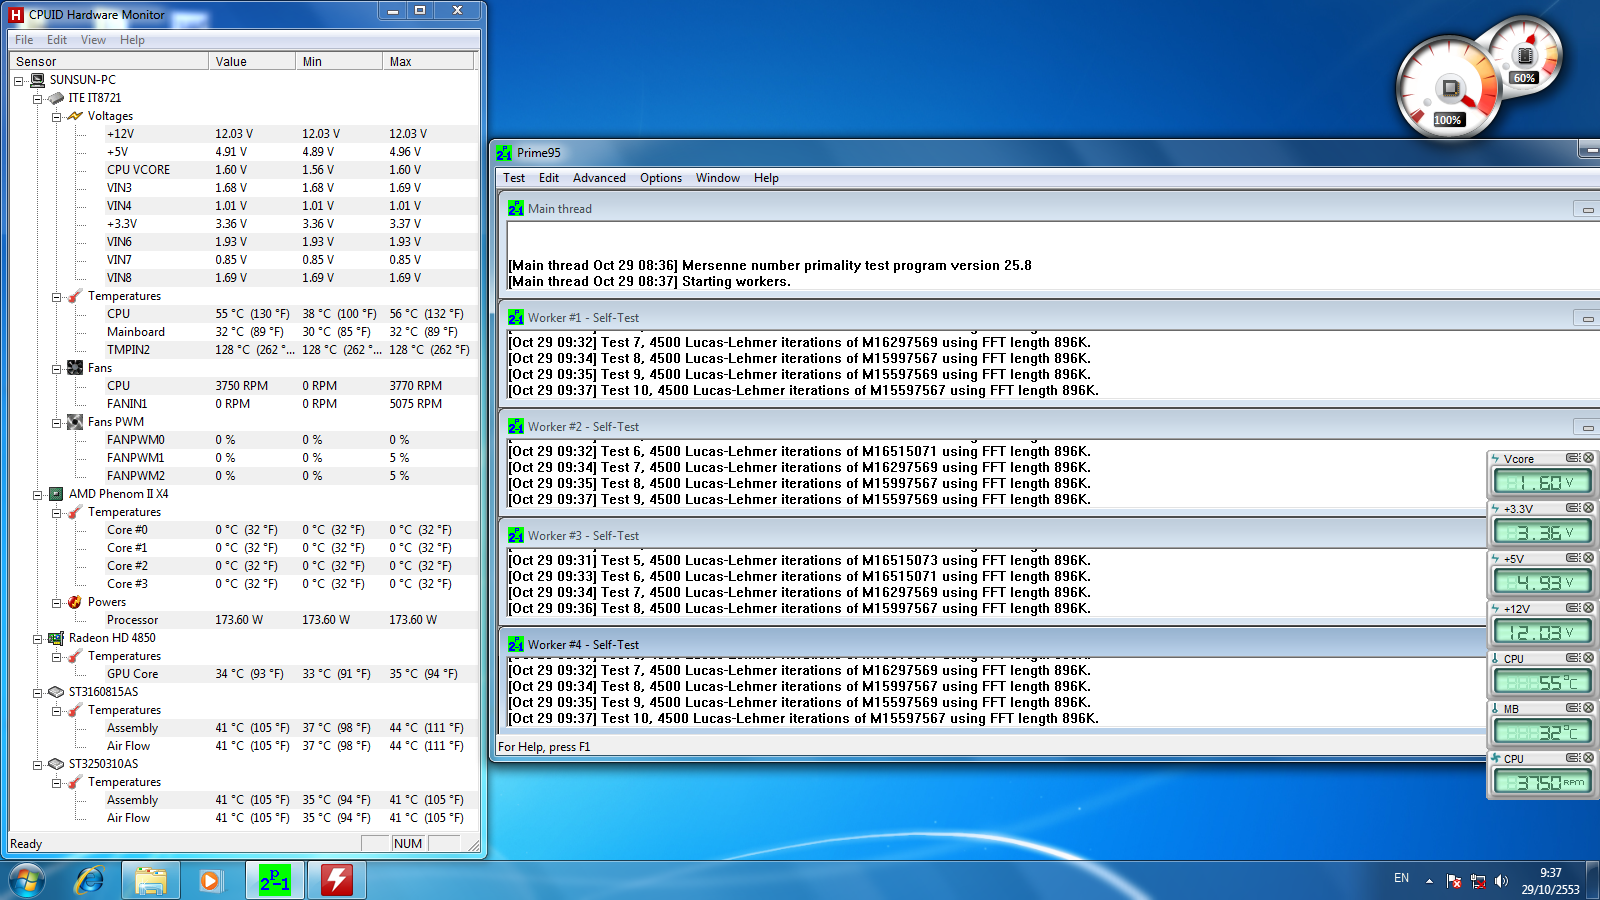This screenshot has height=900, width=1600.
Task: Collapse the Radeon HD 4850 node
Action: tap(38, 639)
